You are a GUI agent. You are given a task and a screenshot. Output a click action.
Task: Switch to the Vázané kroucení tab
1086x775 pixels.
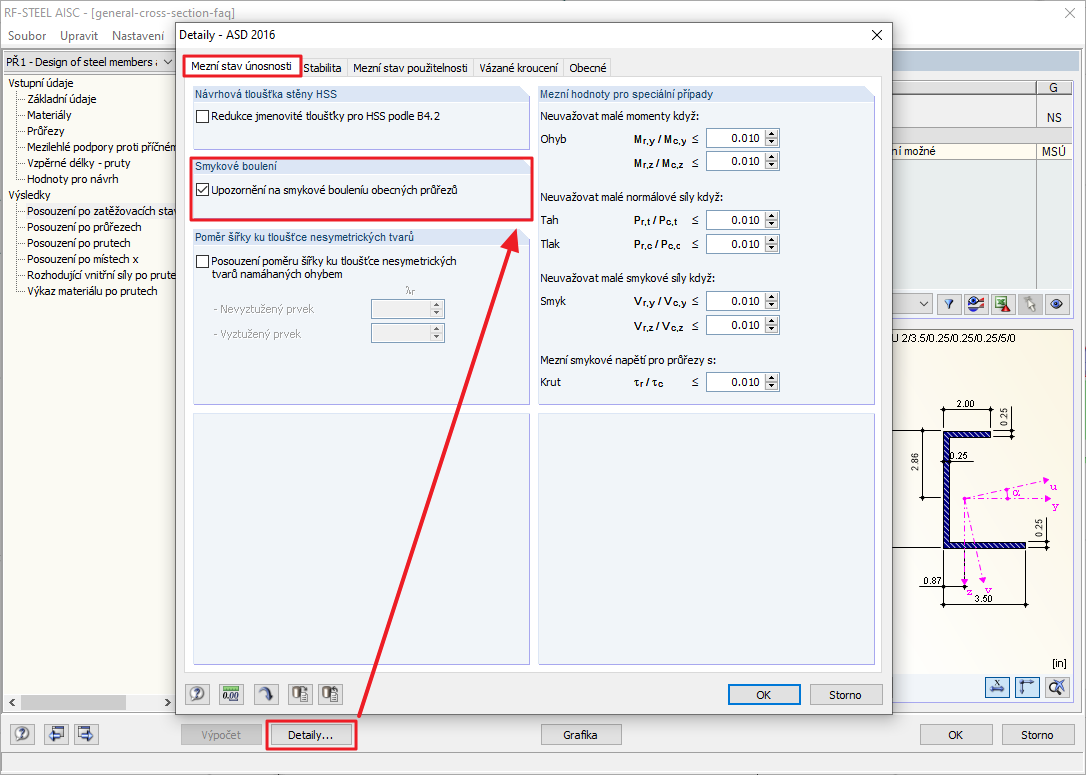click(519, 68)
